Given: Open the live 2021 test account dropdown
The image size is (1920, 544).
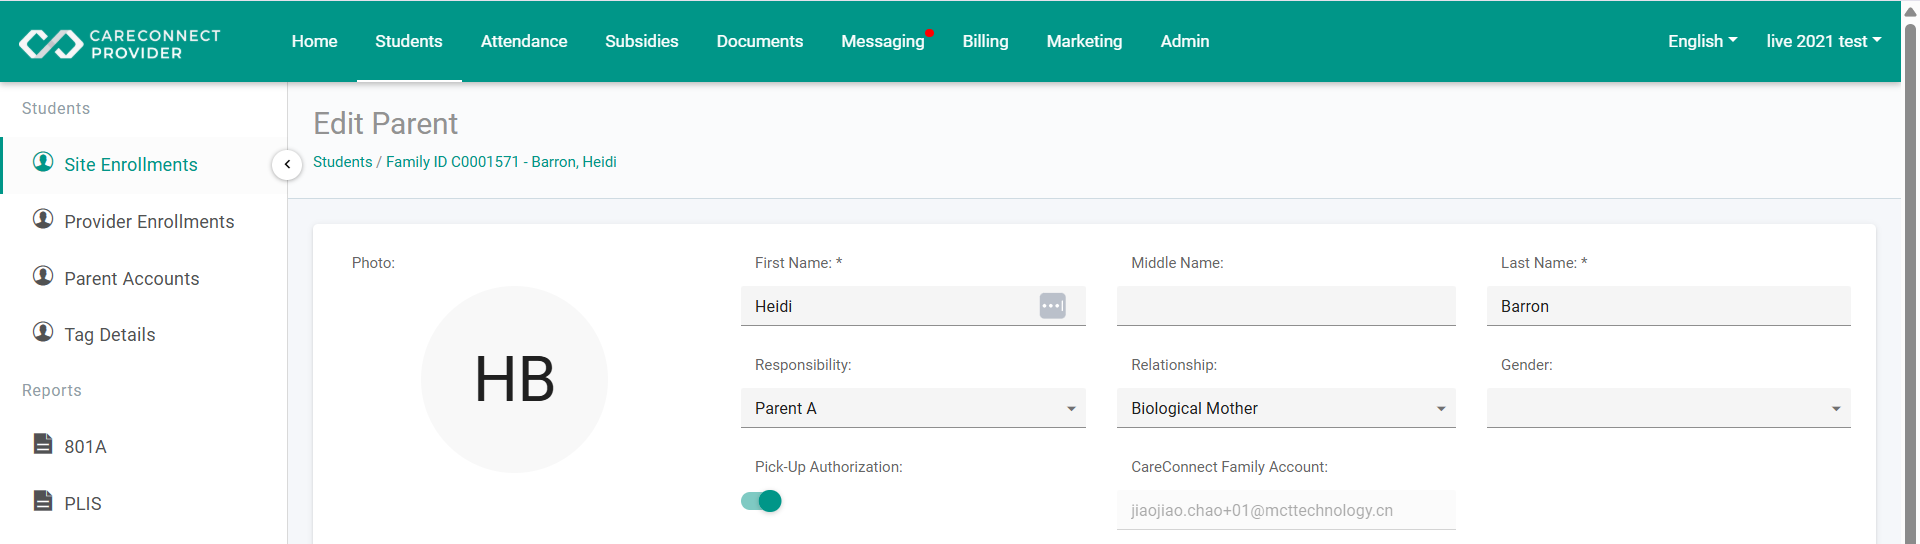Looking at the screenshot, I should tap(1824, 41).
